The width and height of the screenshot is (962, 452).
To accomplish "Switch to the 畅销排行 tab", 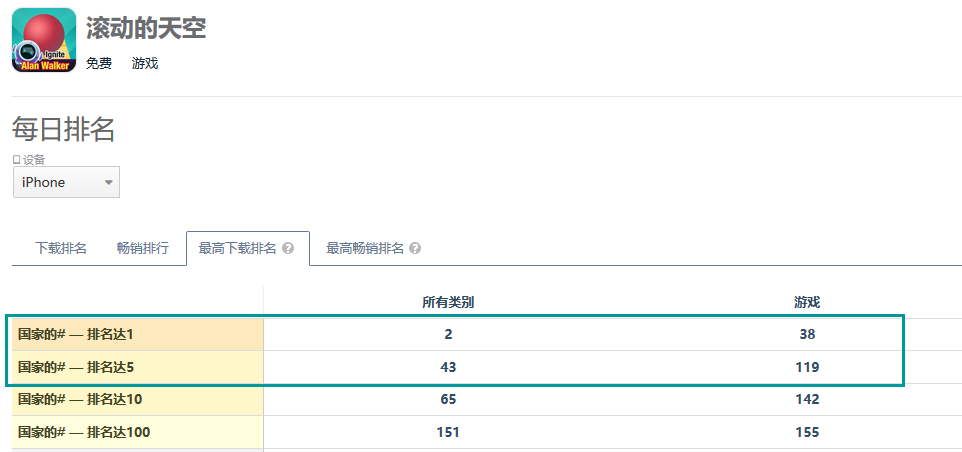I will (142, 248).
